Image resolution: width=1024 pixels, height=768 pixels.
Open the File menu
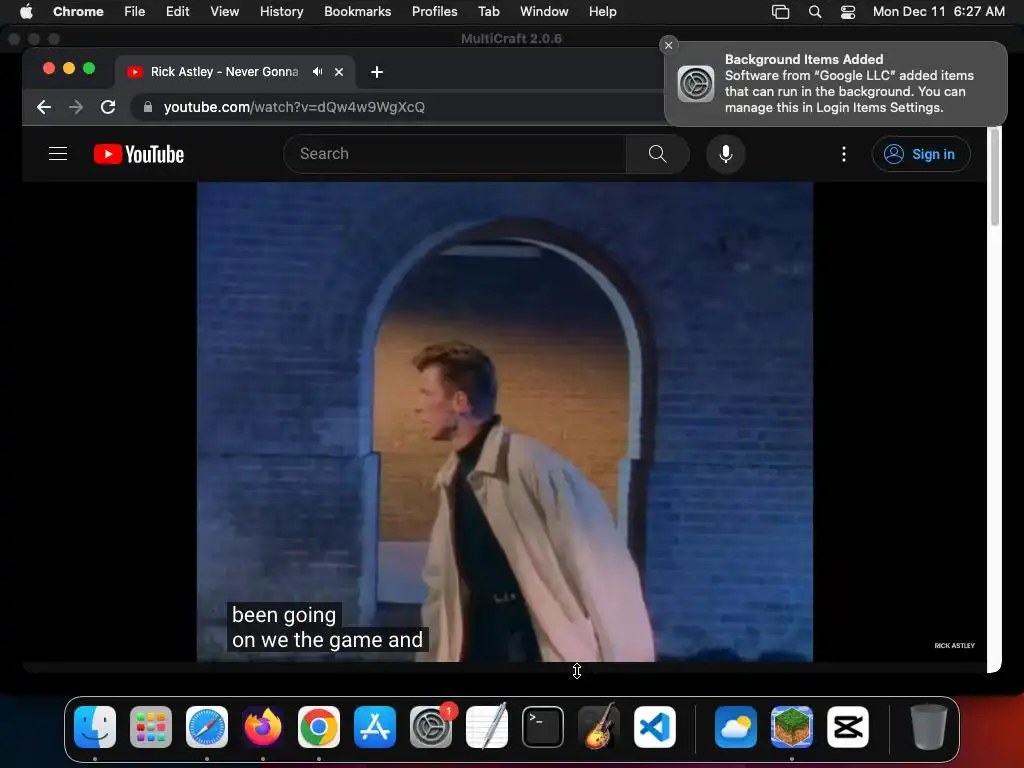(x=135, y=11)
